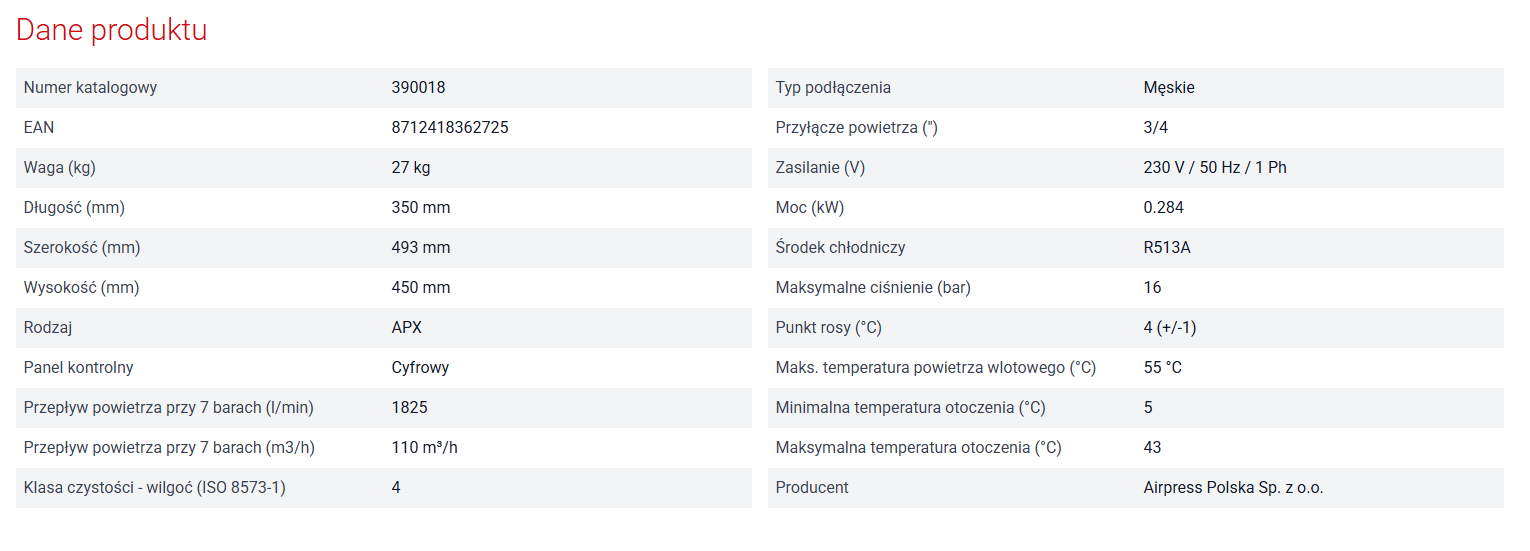1530x551 pixels.
Task: Click the 'Punkt rosy (°C)' label
Action: point(828,328)
